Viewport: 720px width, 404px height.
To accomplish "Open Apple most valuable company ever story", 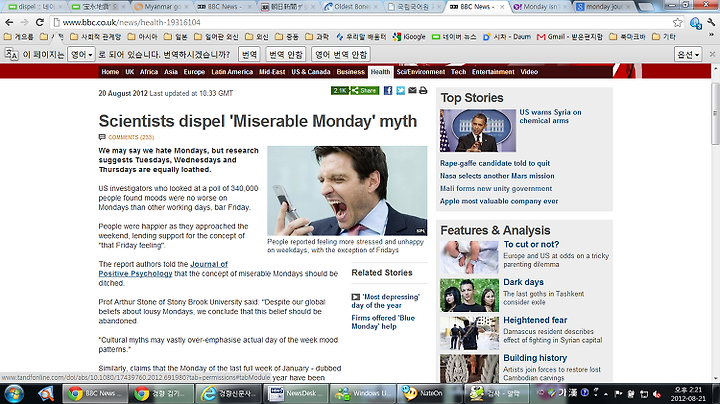I will (x=499, y=201).
